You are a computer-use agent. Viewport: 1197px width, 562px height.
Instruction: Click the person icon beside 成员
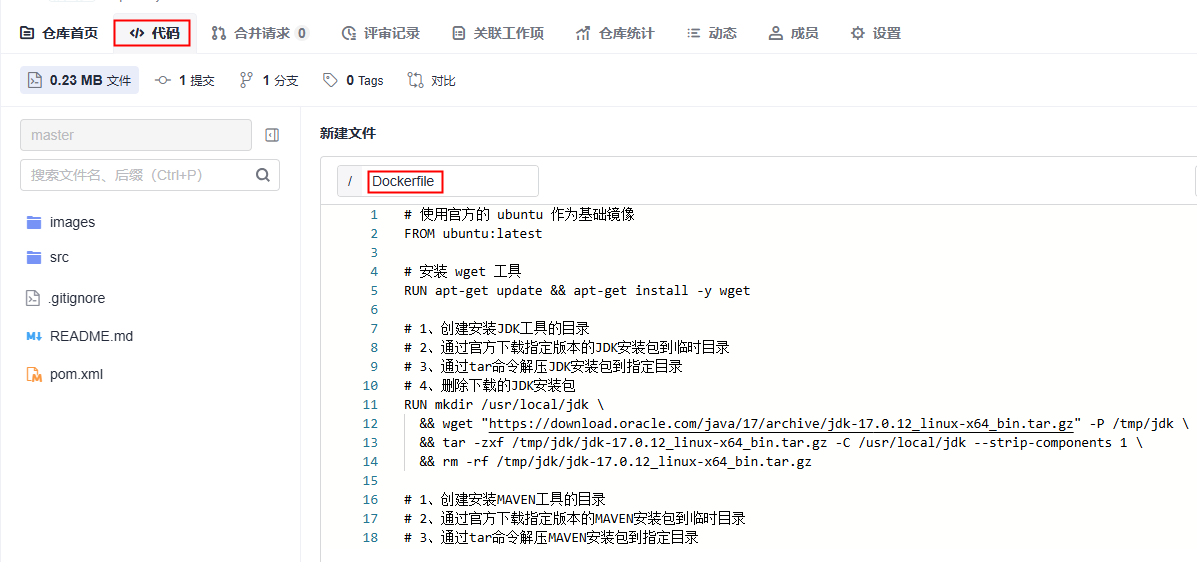coord(776,33)
